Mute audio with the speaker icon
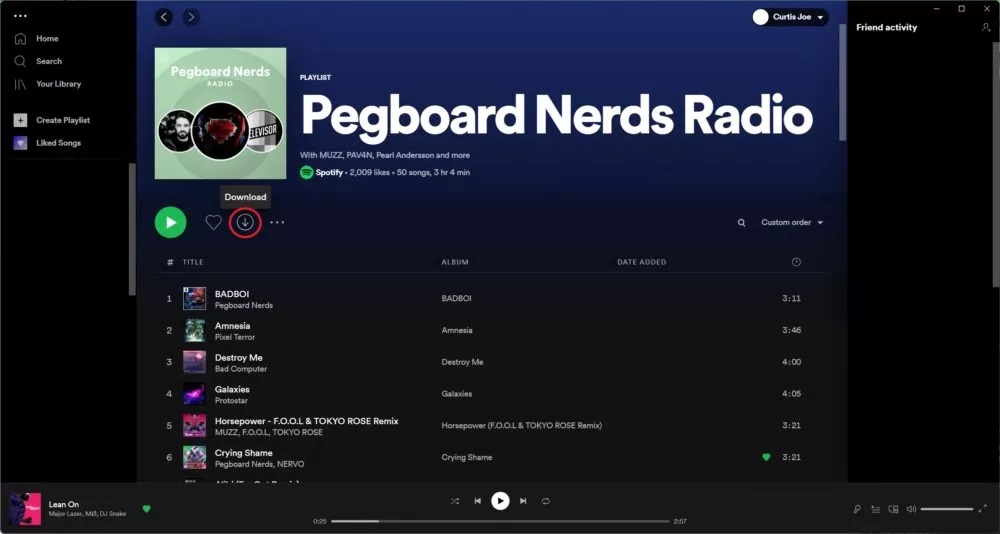The image size is (1000, 534). 911,509
